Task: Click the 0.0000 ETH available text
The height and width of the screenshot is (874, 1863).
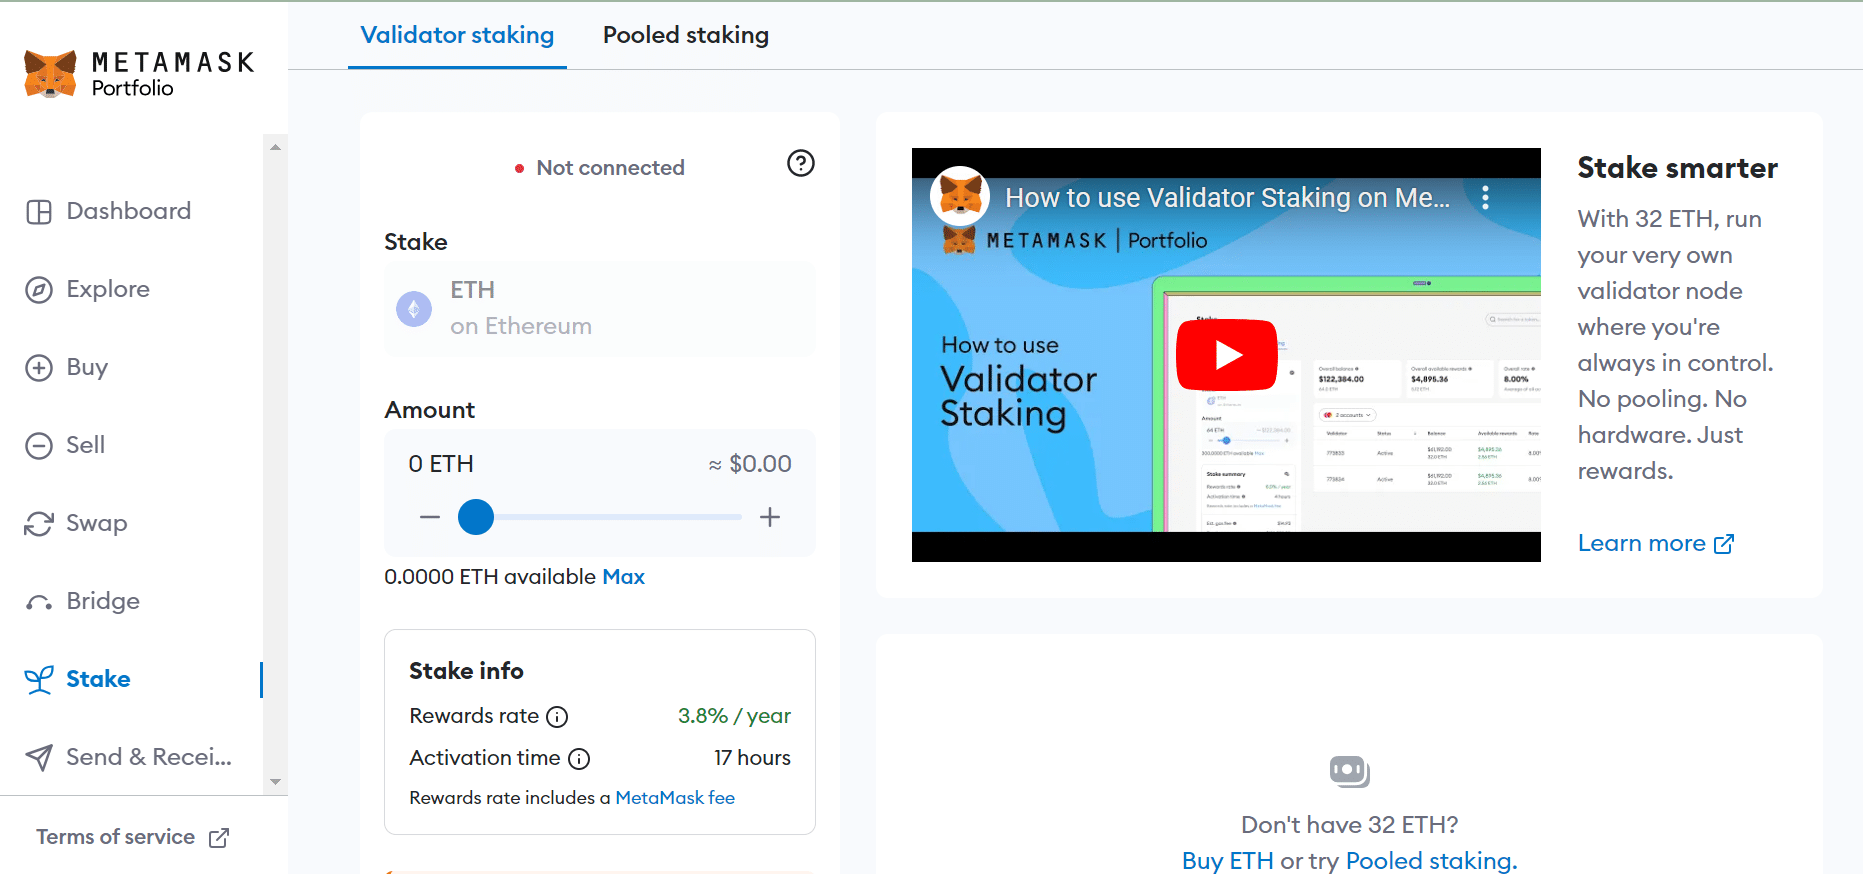Action: (490, 577)
